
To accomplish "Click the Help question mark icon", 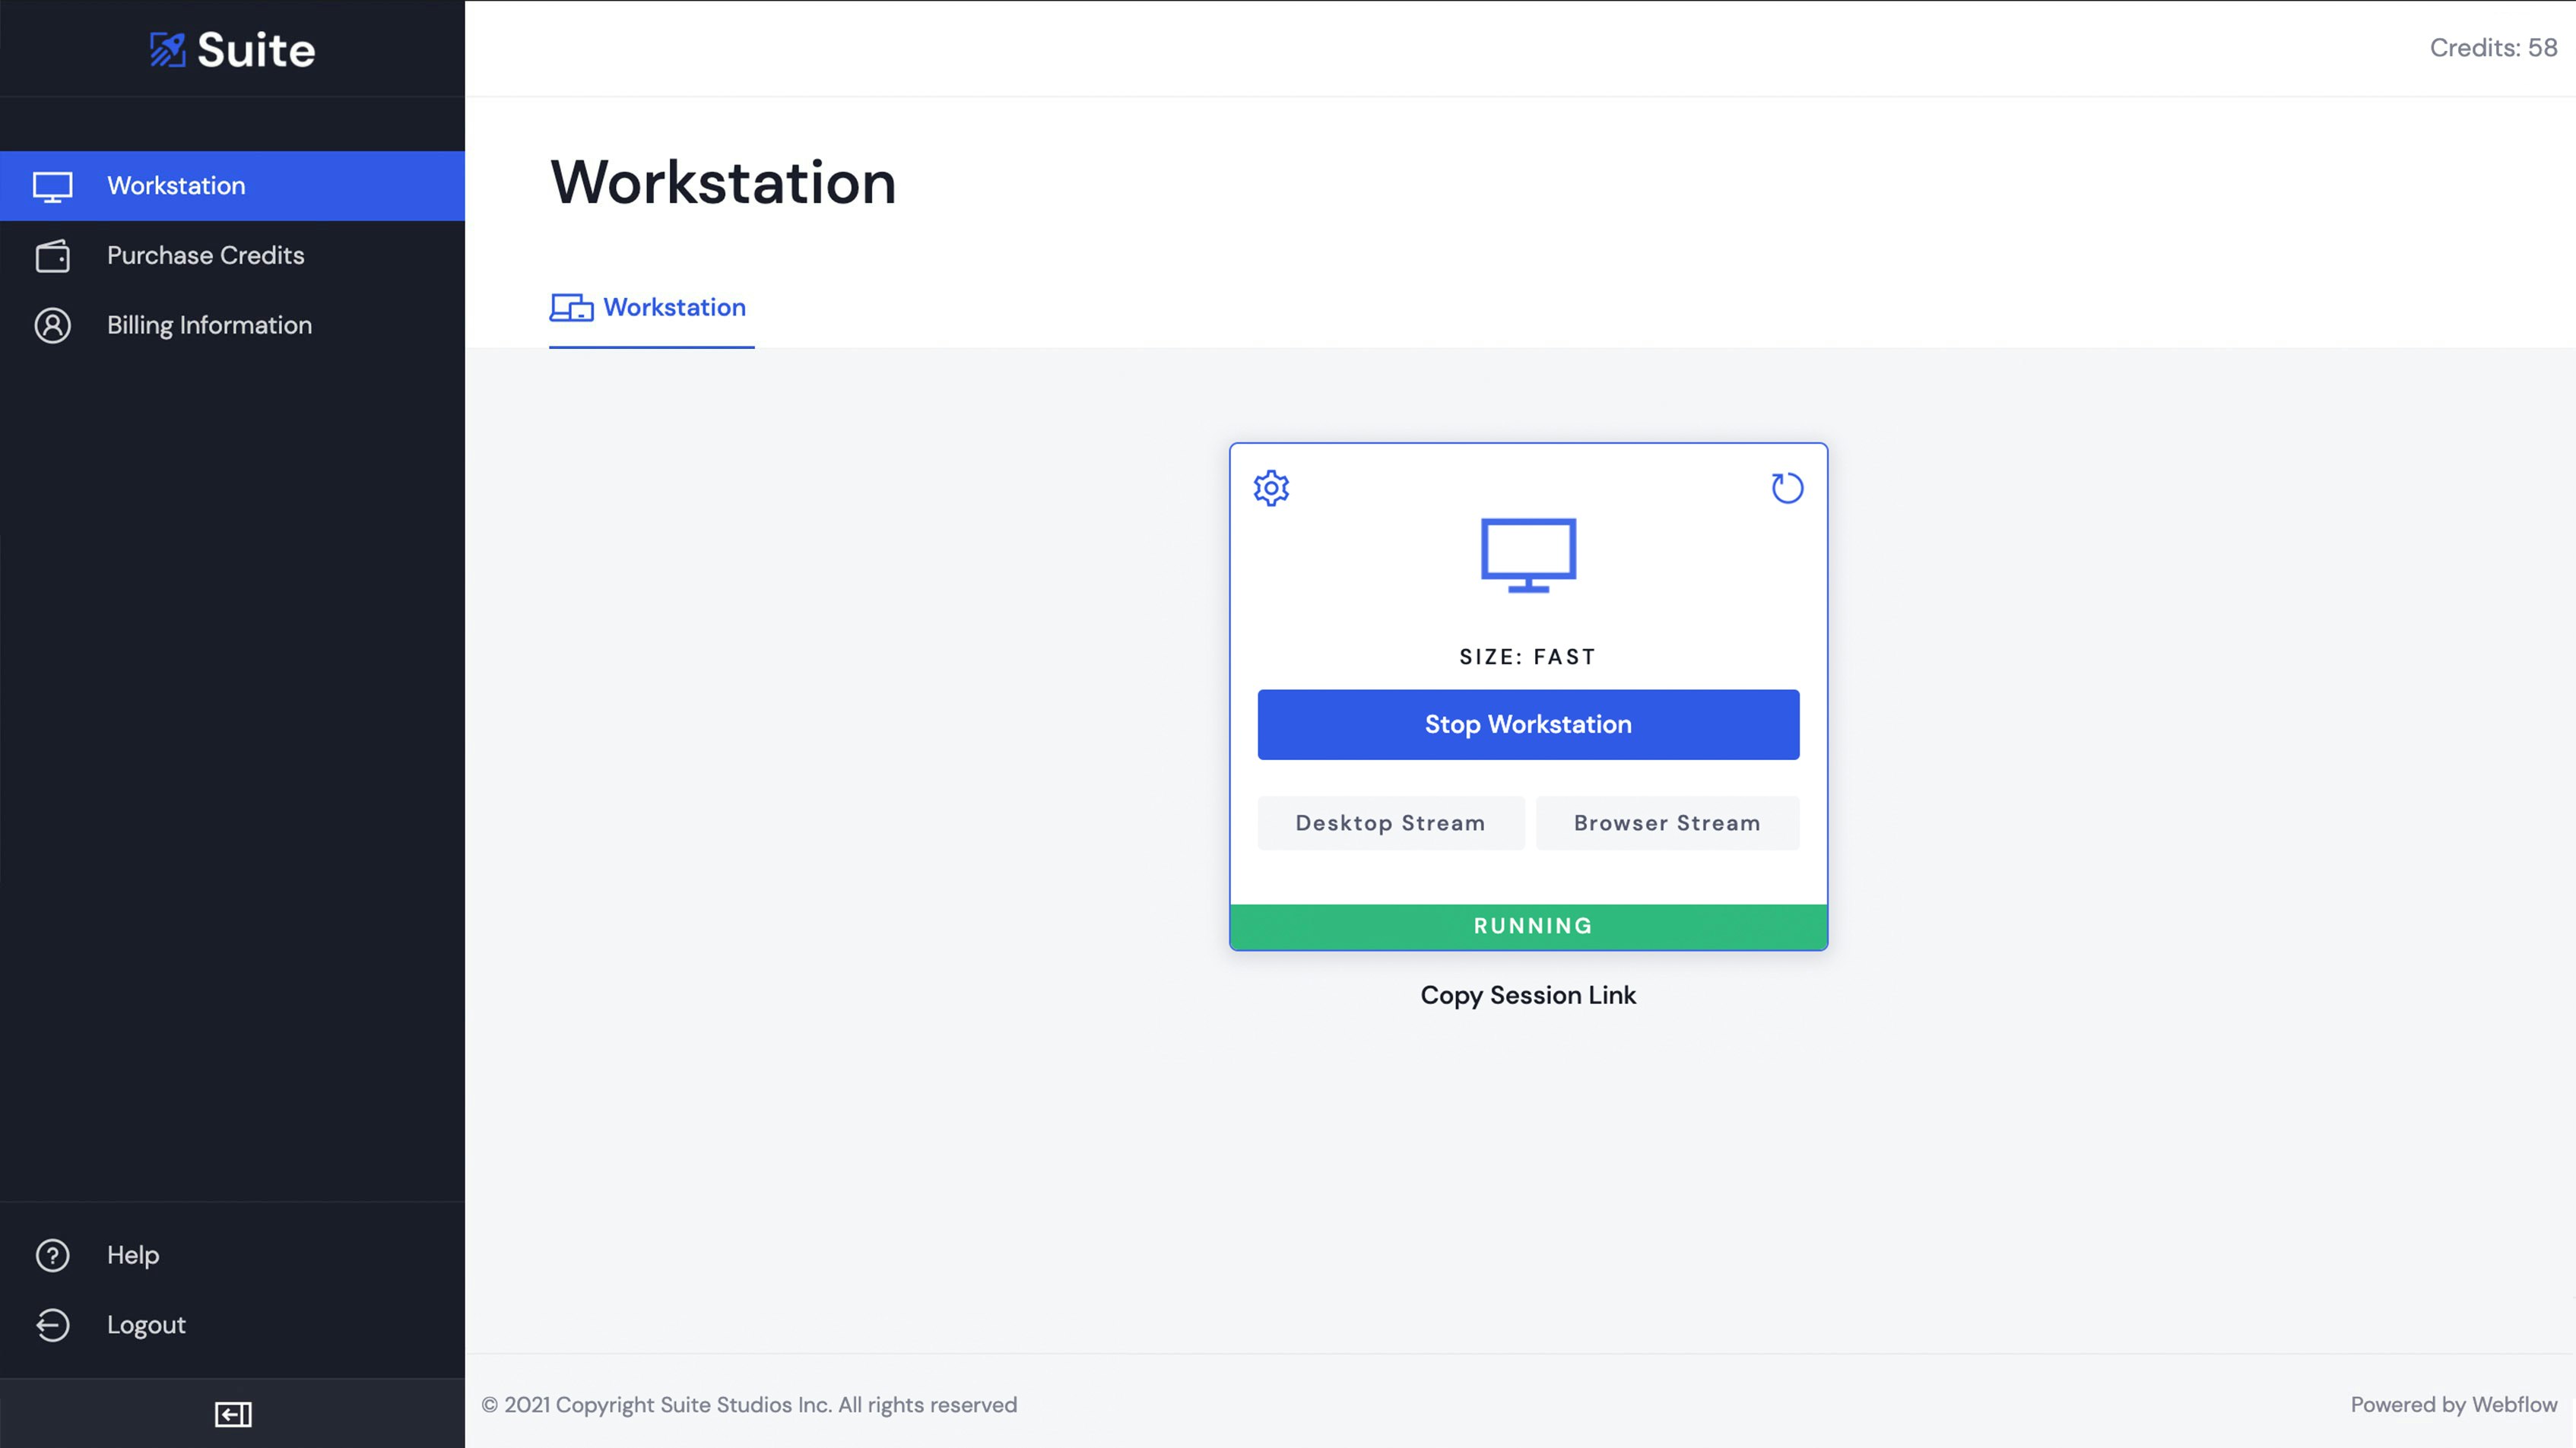I will tap(53, 1255).
